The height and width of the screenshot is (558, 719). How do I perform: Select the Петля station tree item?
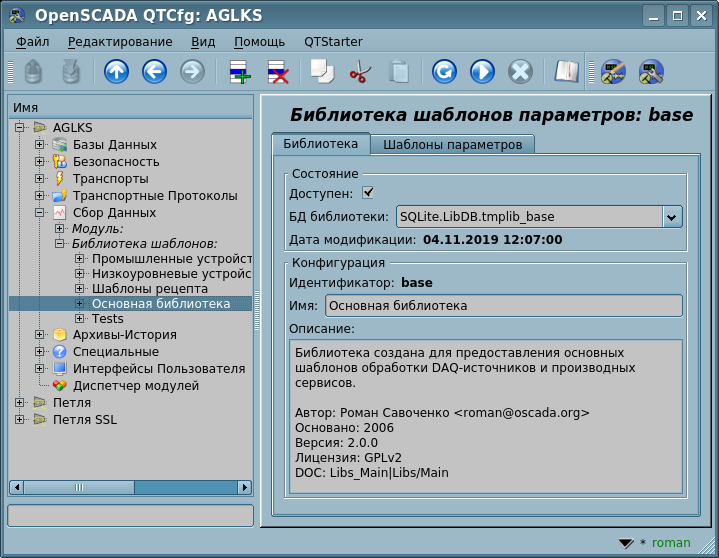point(72,403)
